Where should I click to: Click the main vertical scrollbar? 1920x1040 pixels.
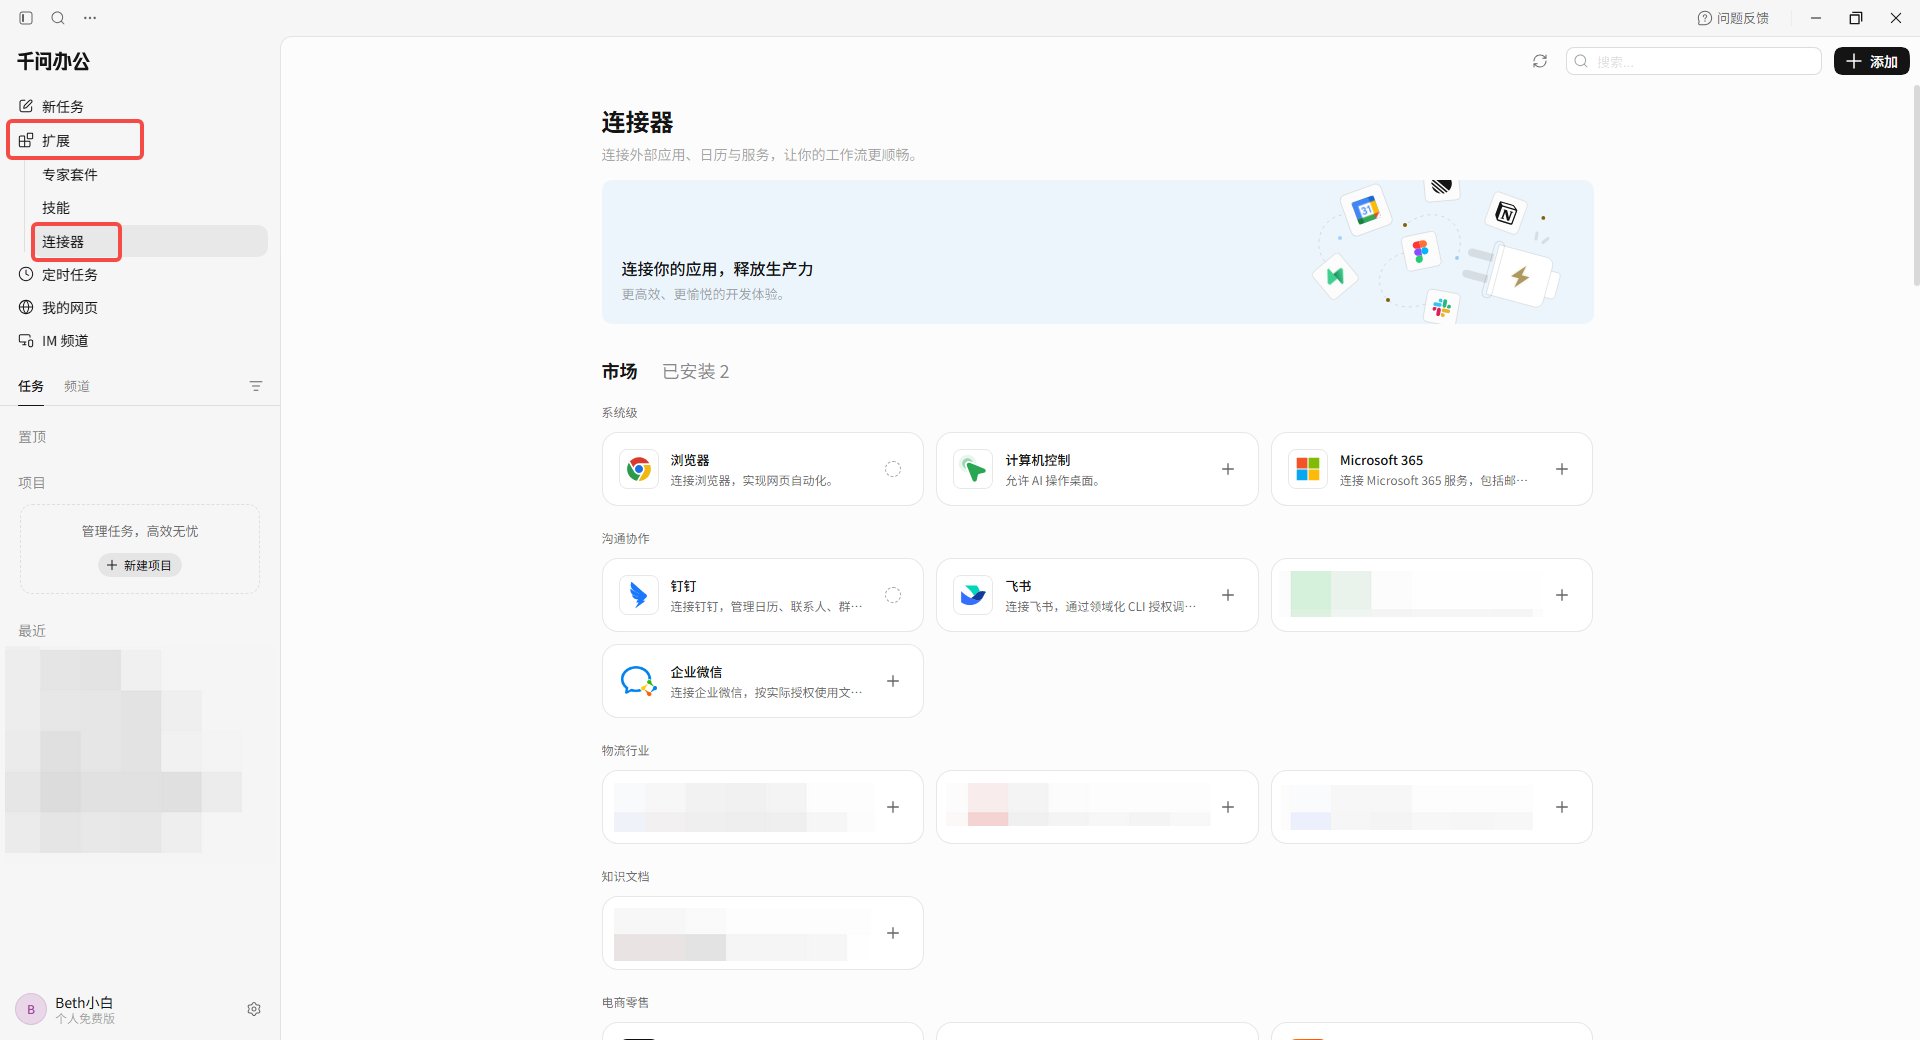[1916, 185]
